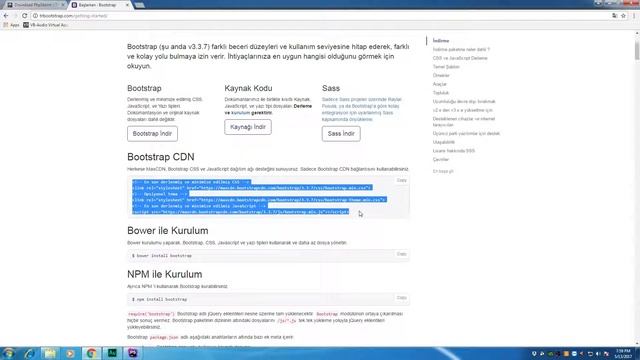Viewport: 640px width, 360px height.
Task: Launch Internet Explorer from the taskbar
Action: coord(29,353)
